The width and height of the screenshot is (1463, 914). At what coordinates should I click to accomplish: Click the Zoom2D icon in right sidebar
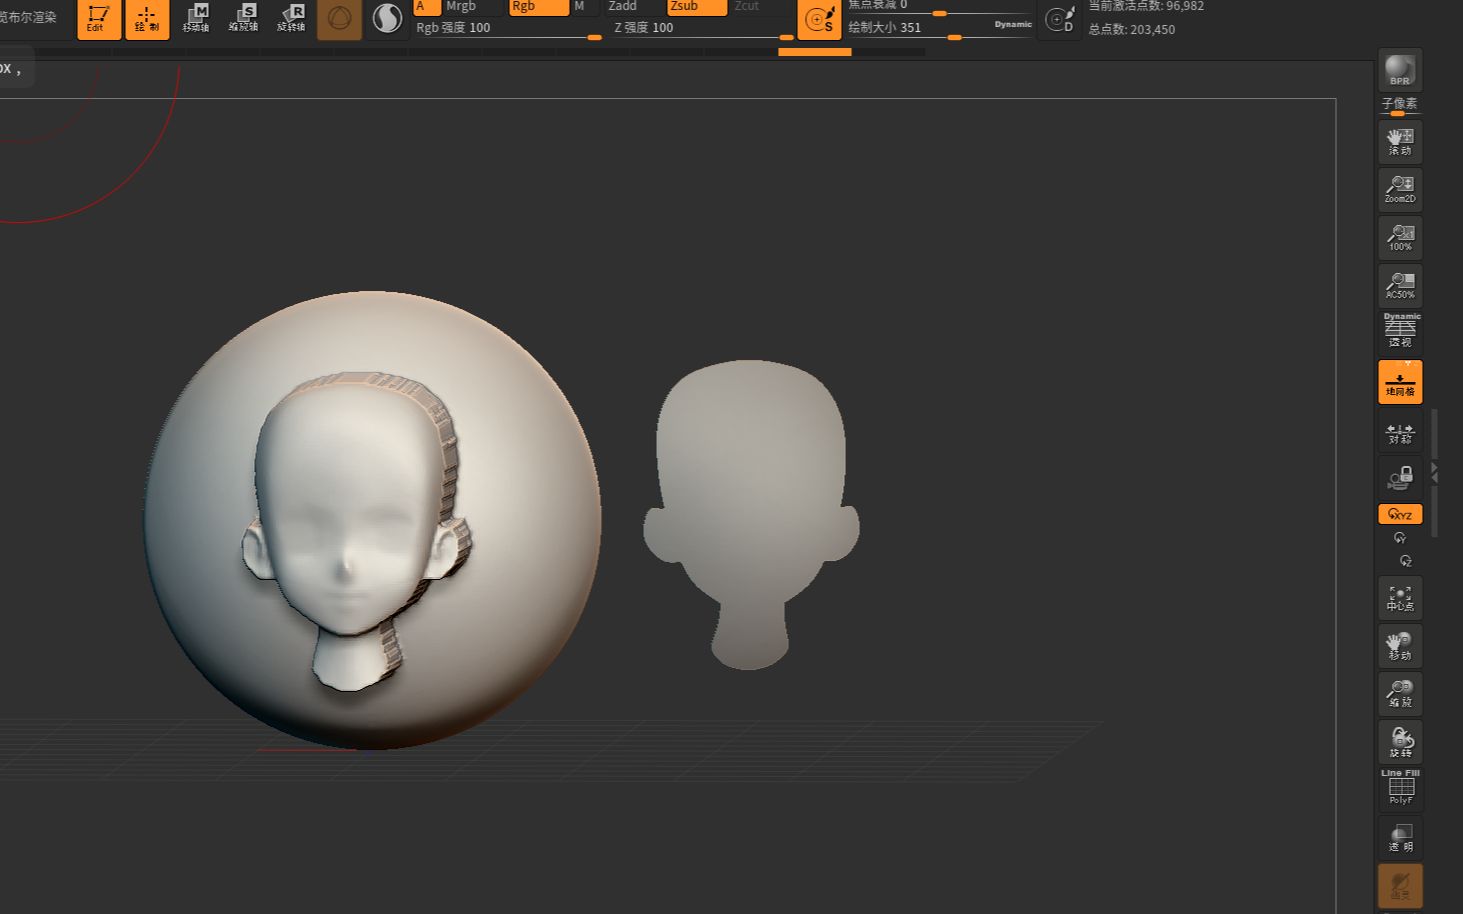tap(1399, 189)
